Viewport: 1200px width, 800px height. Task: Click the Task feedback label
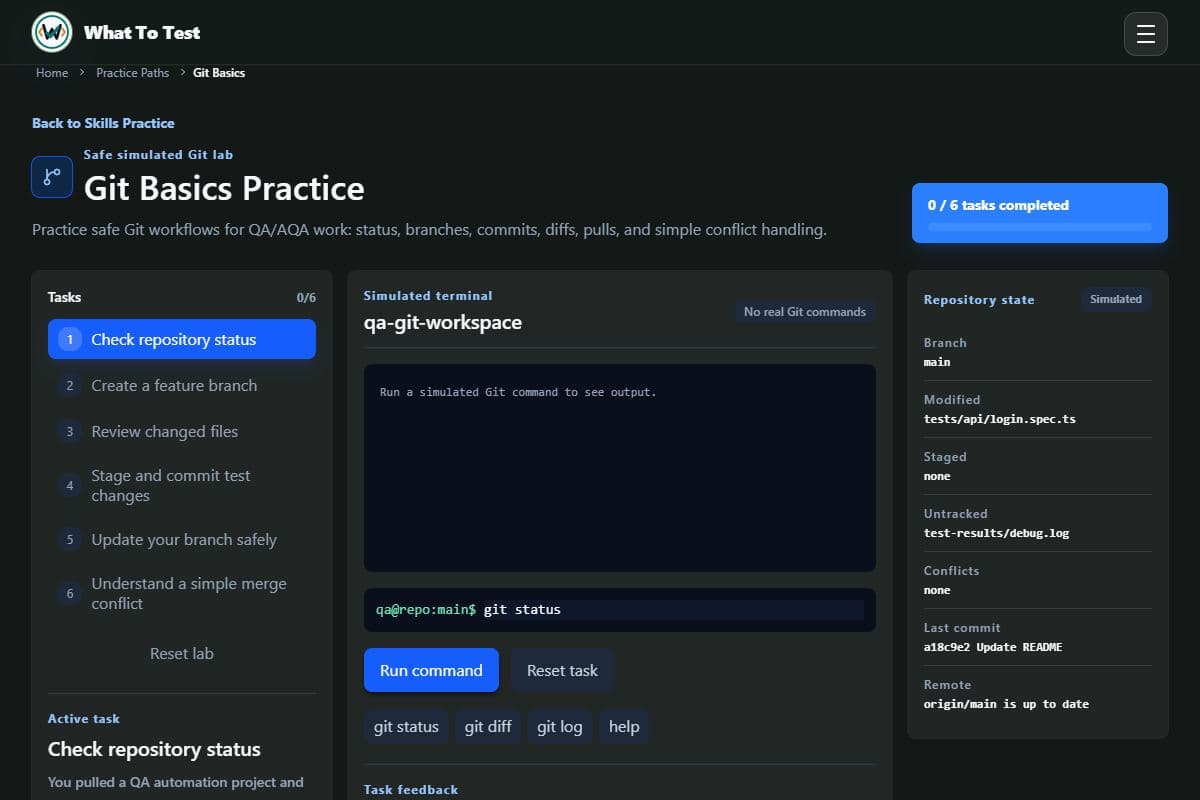(411, 790)
